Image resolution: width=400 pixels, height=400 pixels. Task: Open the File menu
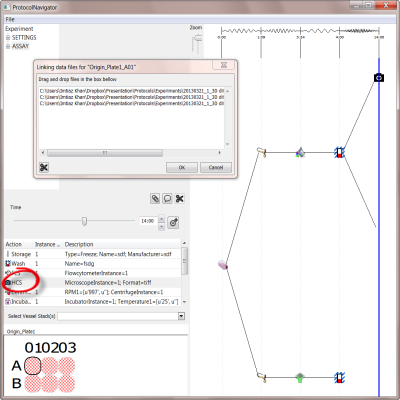10,19
